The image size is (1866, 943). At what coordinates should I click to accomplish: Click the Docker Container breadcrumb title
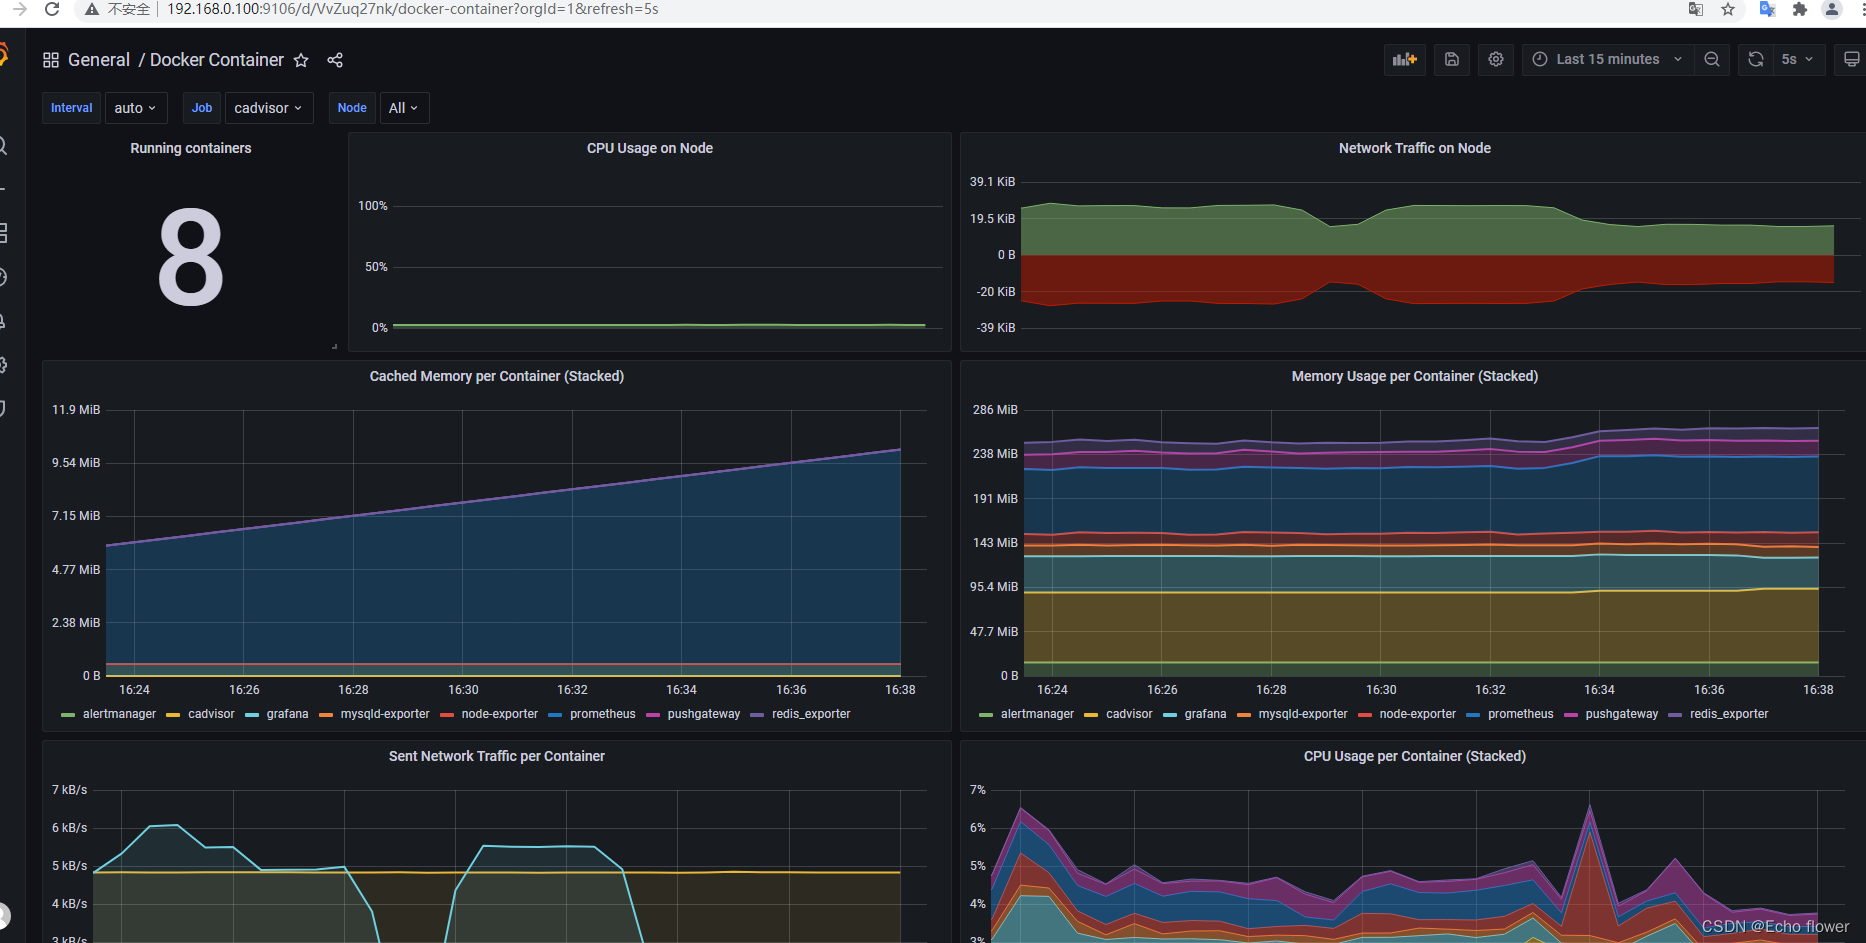click(x=217, y=60)
